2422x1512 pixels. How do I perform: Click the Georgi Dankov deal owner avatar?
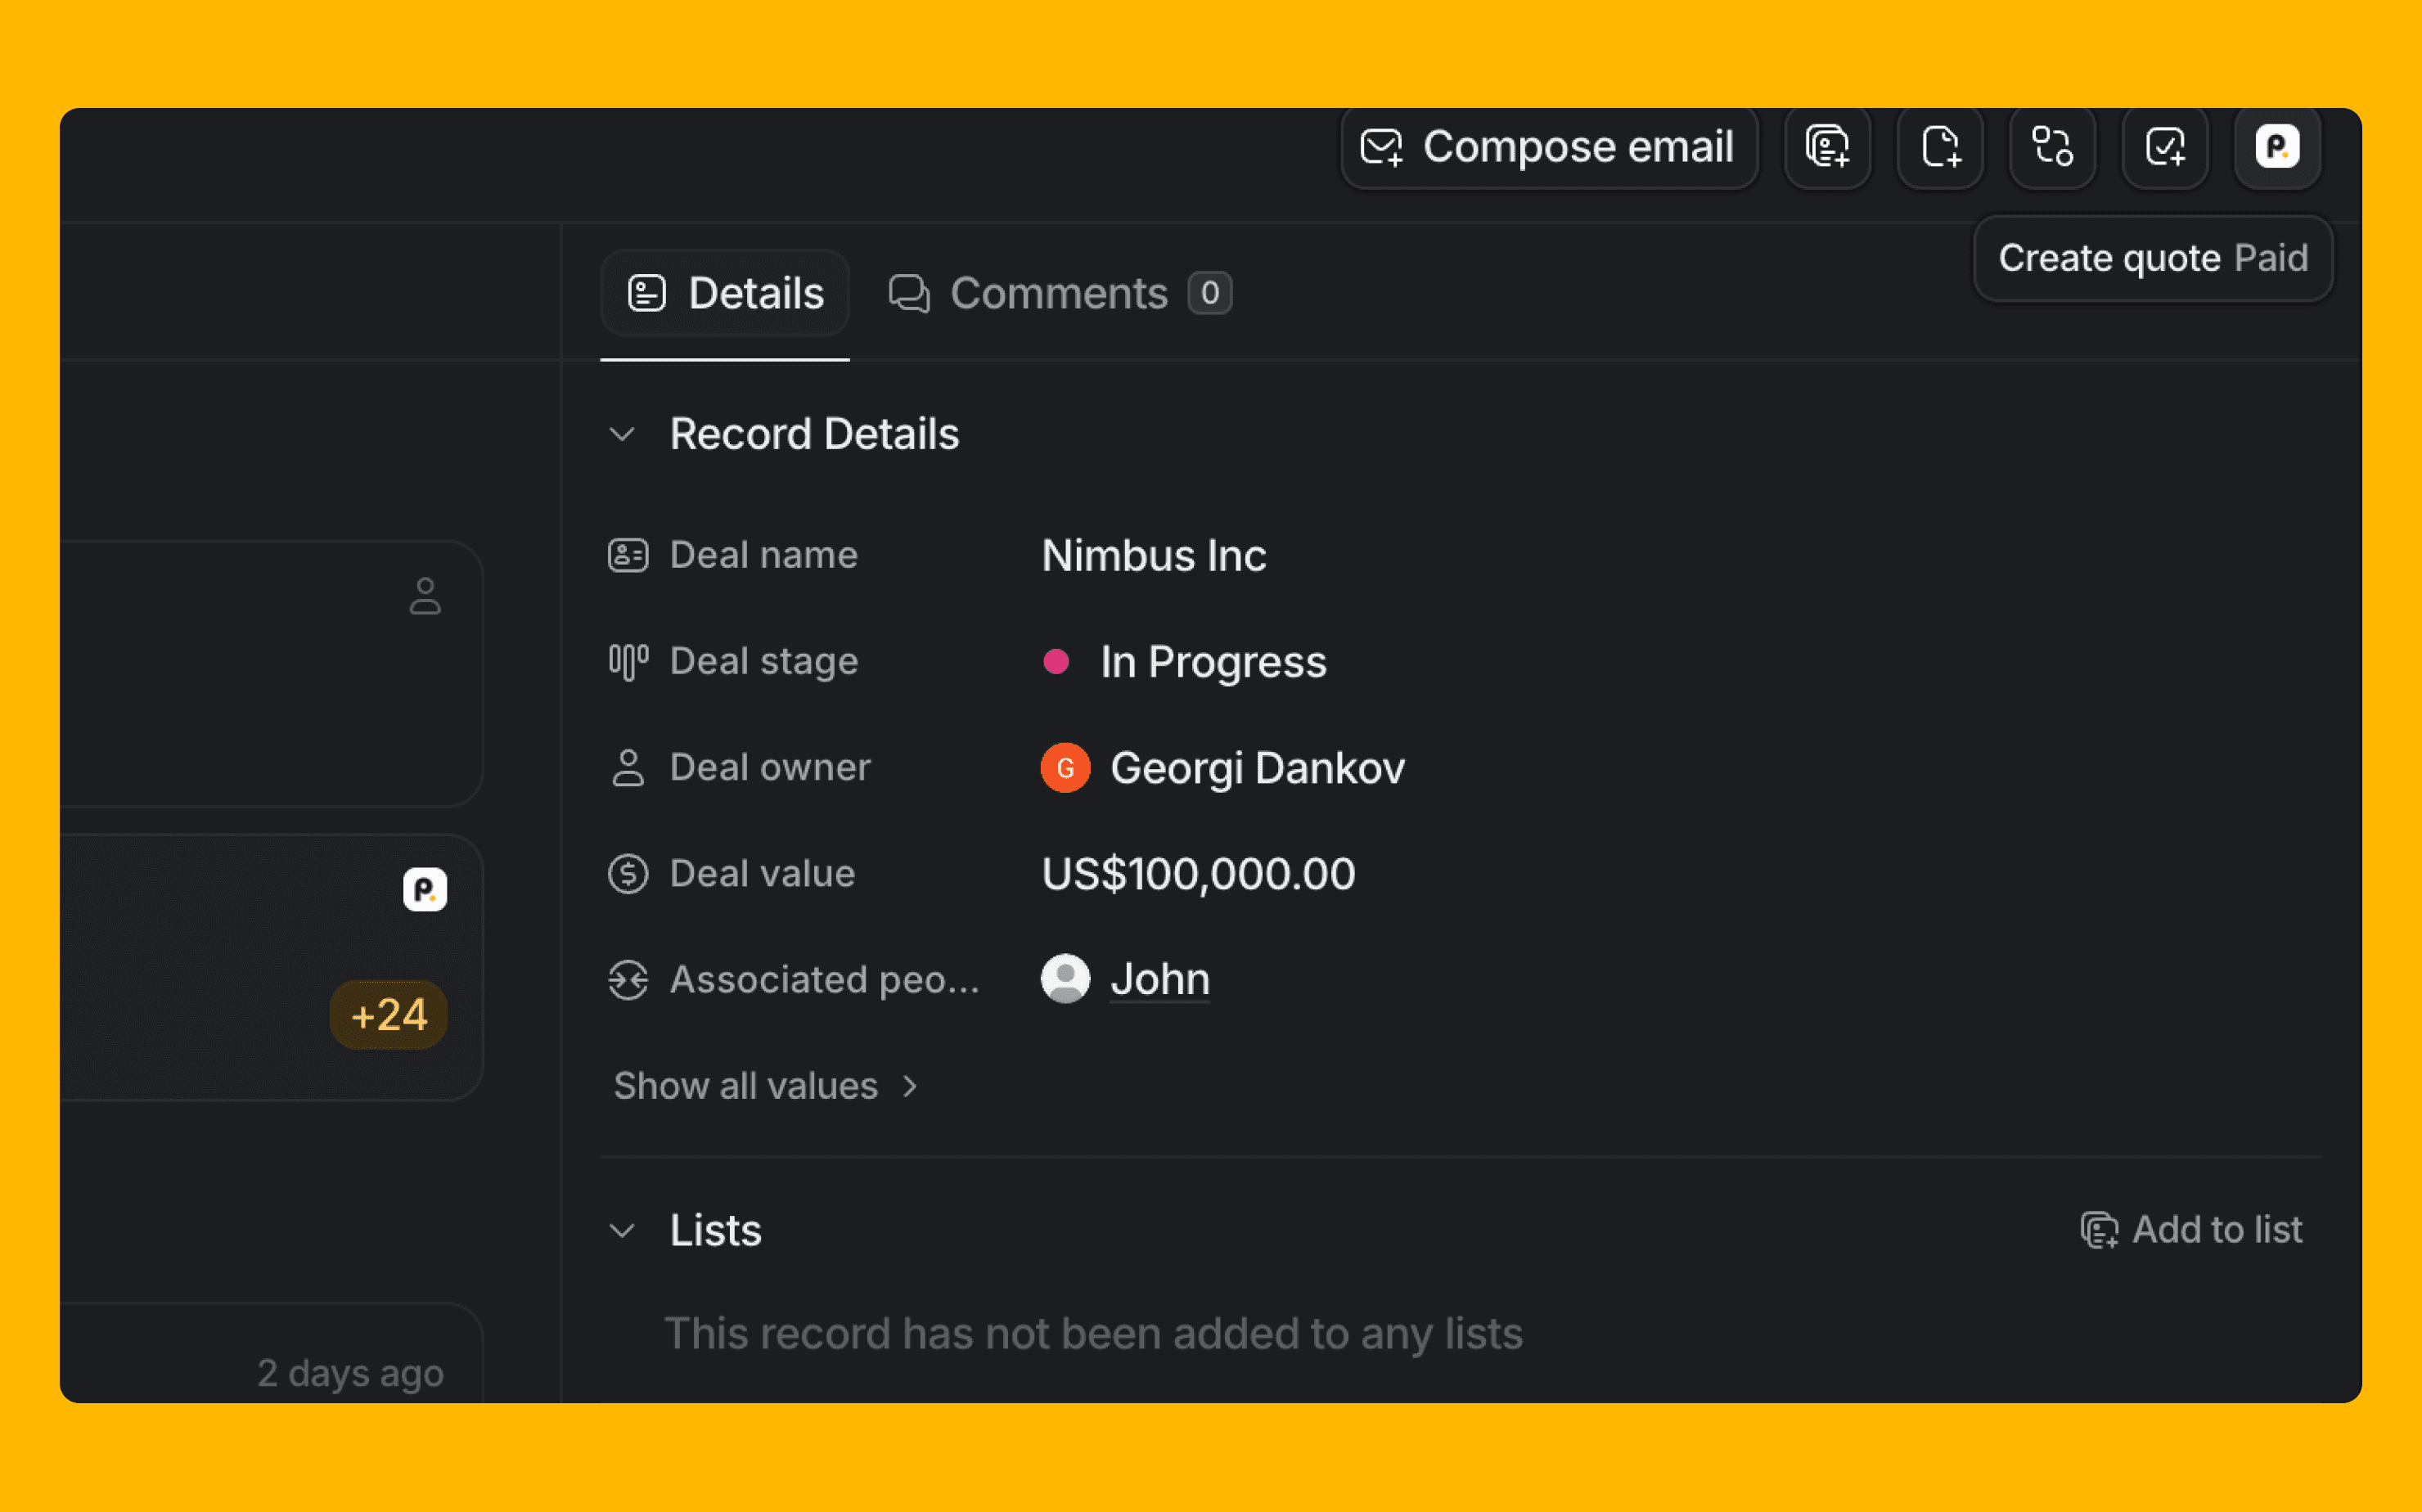(x=1065, y=768)
